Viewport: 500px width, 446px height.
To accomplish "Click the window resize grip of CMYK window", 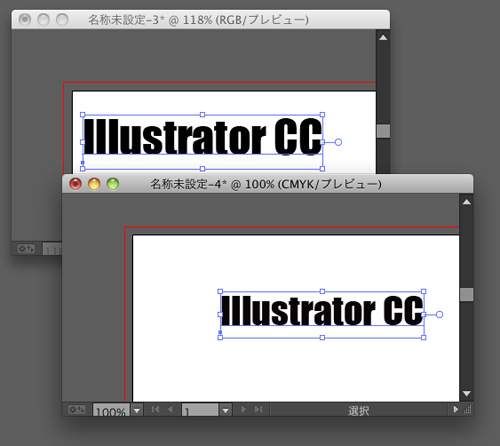I will [468, 409].
